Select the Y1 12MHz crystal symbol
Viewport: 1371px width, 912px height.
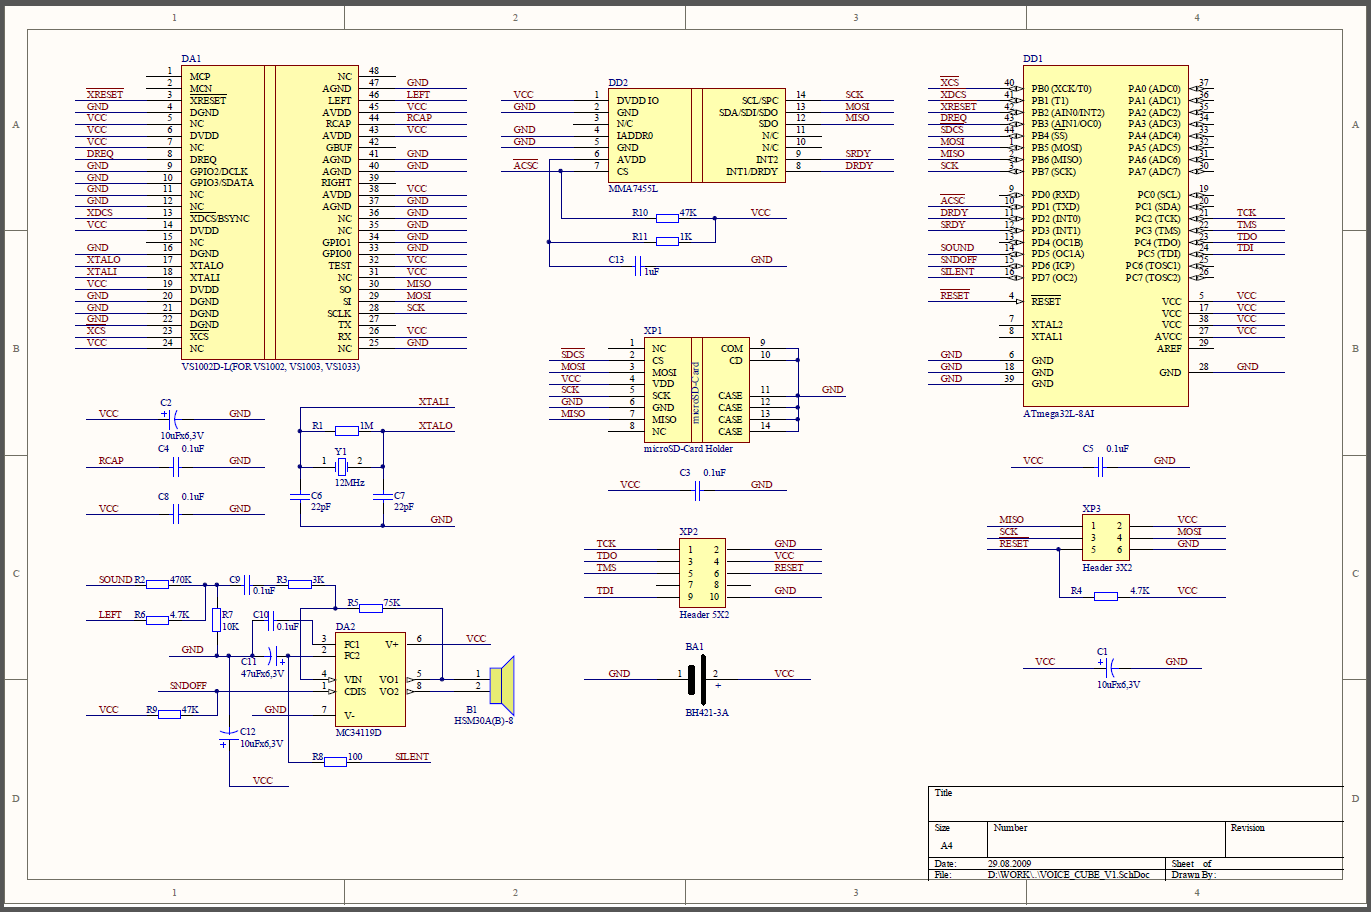coord(341,466)
